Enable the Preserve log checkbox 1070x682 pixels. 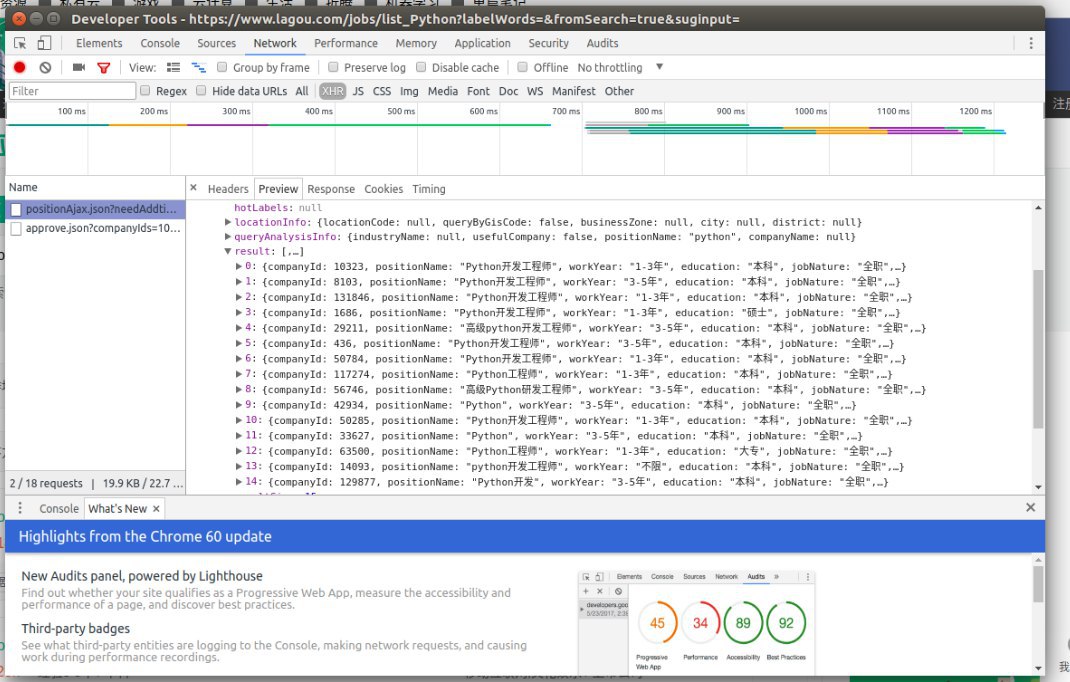pos(333,67)
